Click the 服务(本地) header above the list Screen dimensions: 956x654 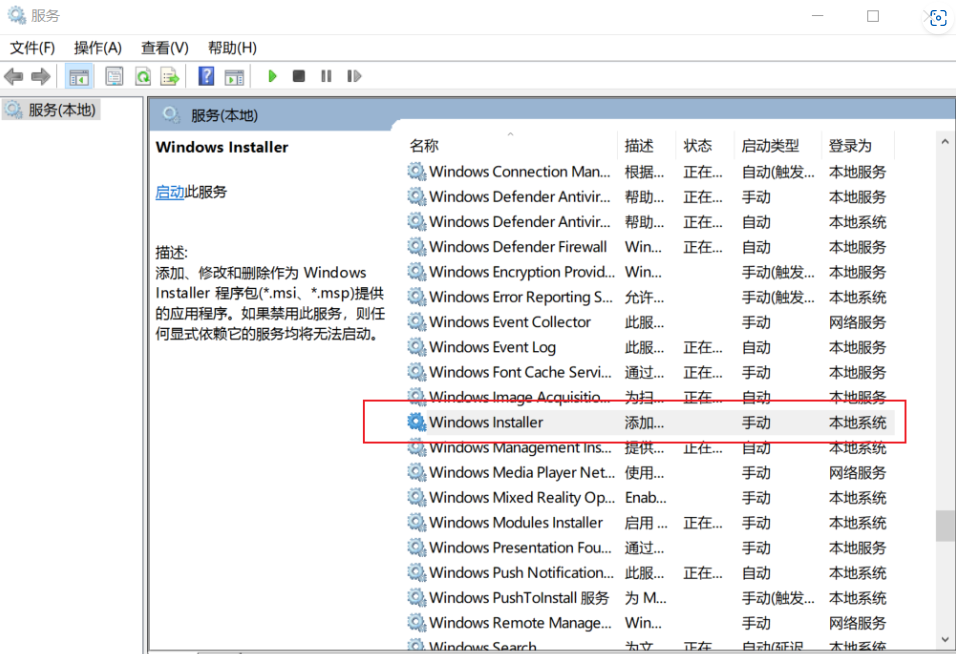224,115
